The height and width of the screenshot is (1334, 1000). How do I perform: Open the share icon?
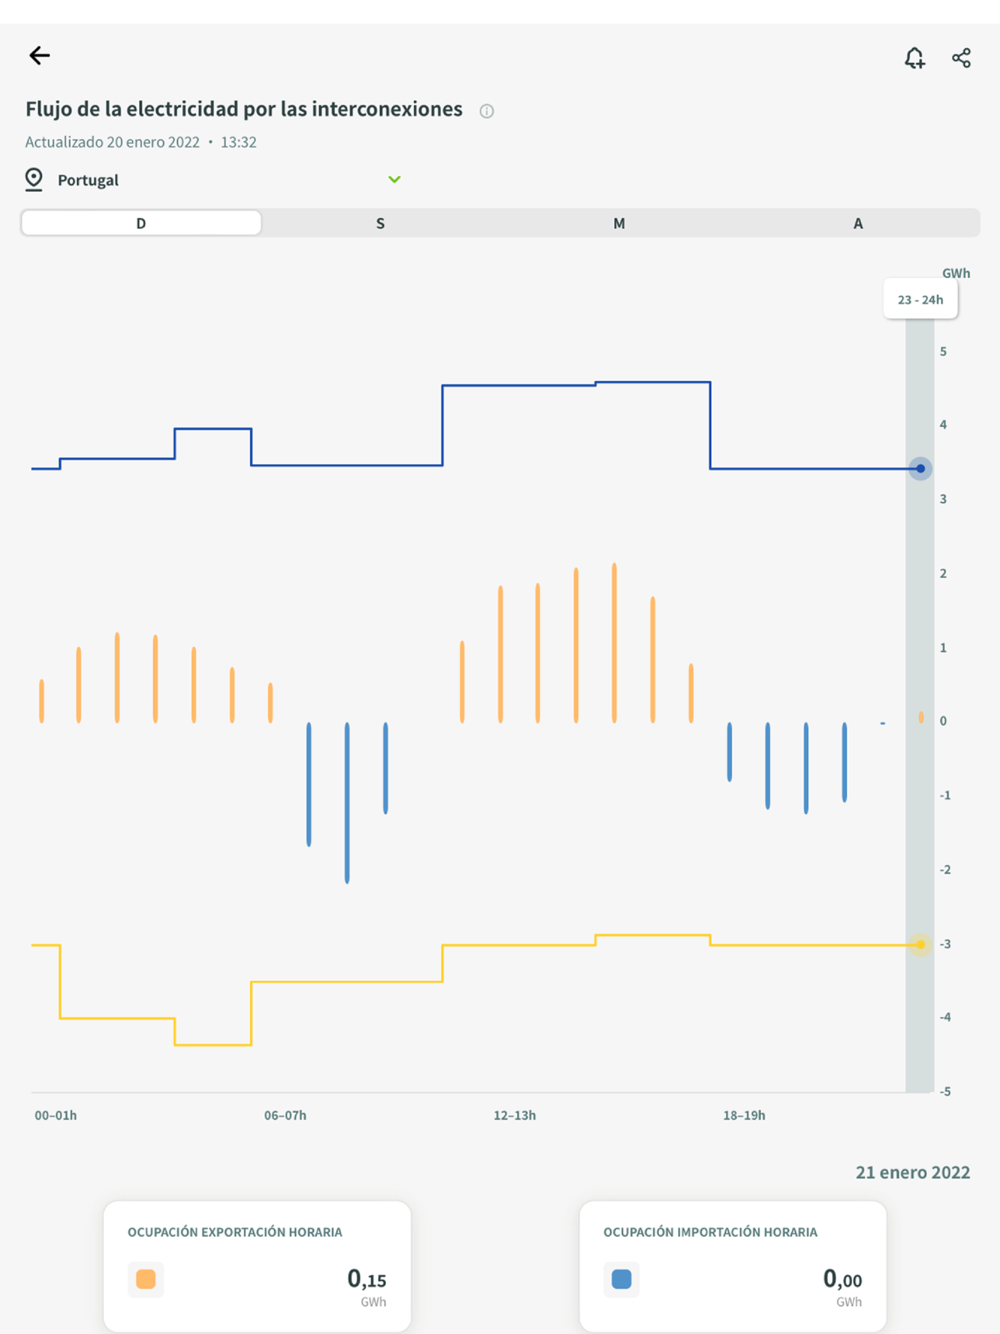961,58
